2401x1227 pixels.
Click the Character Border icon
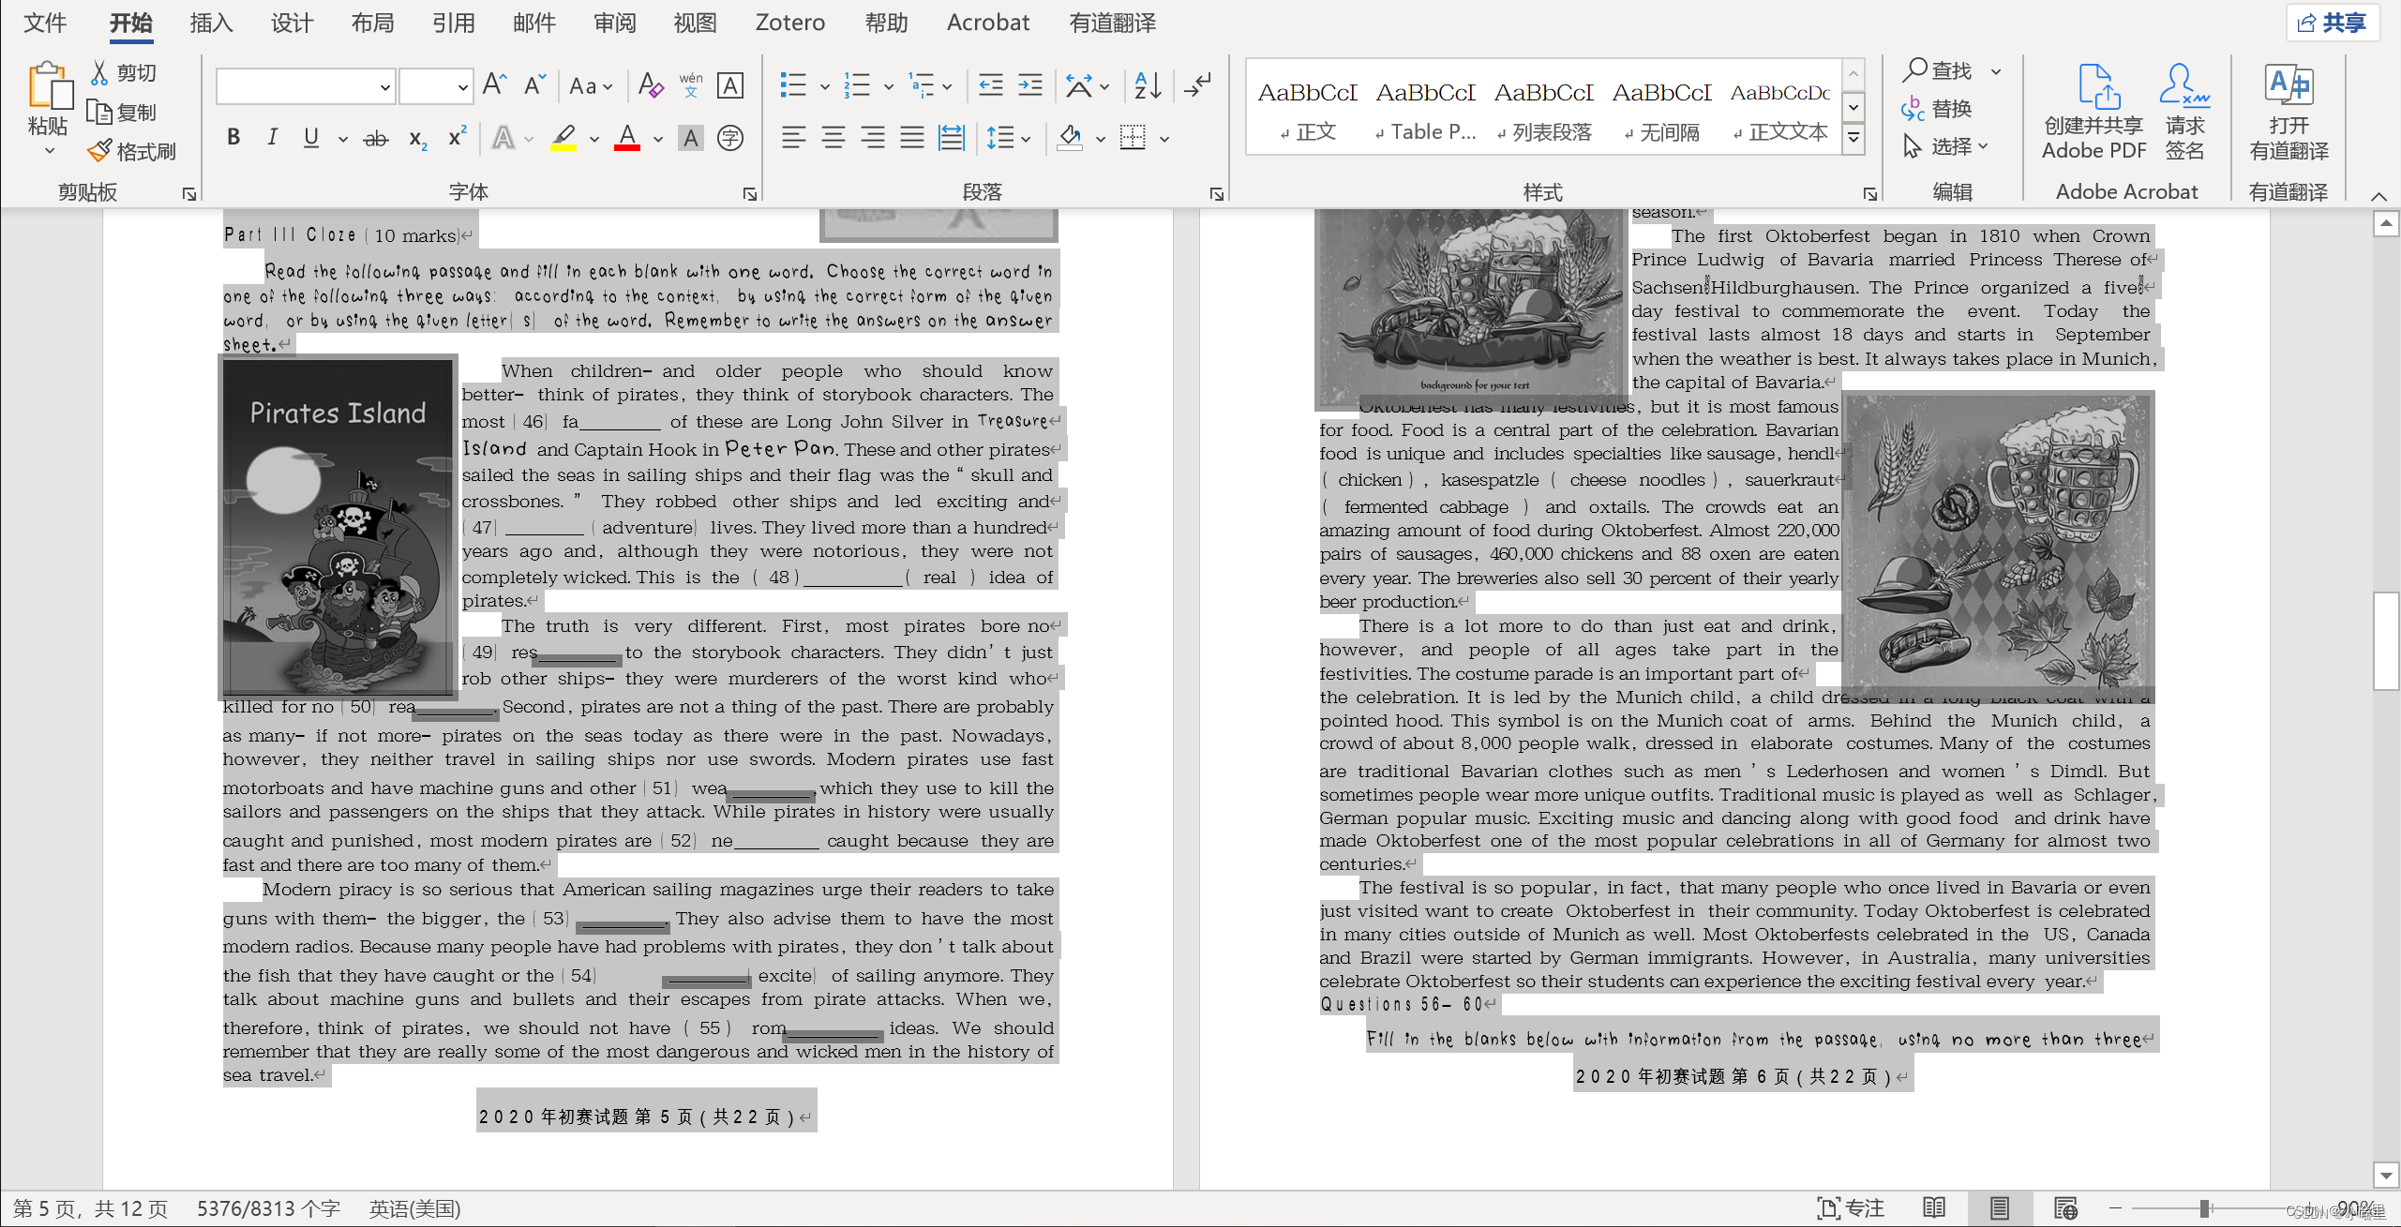click(x=731, y=86)
